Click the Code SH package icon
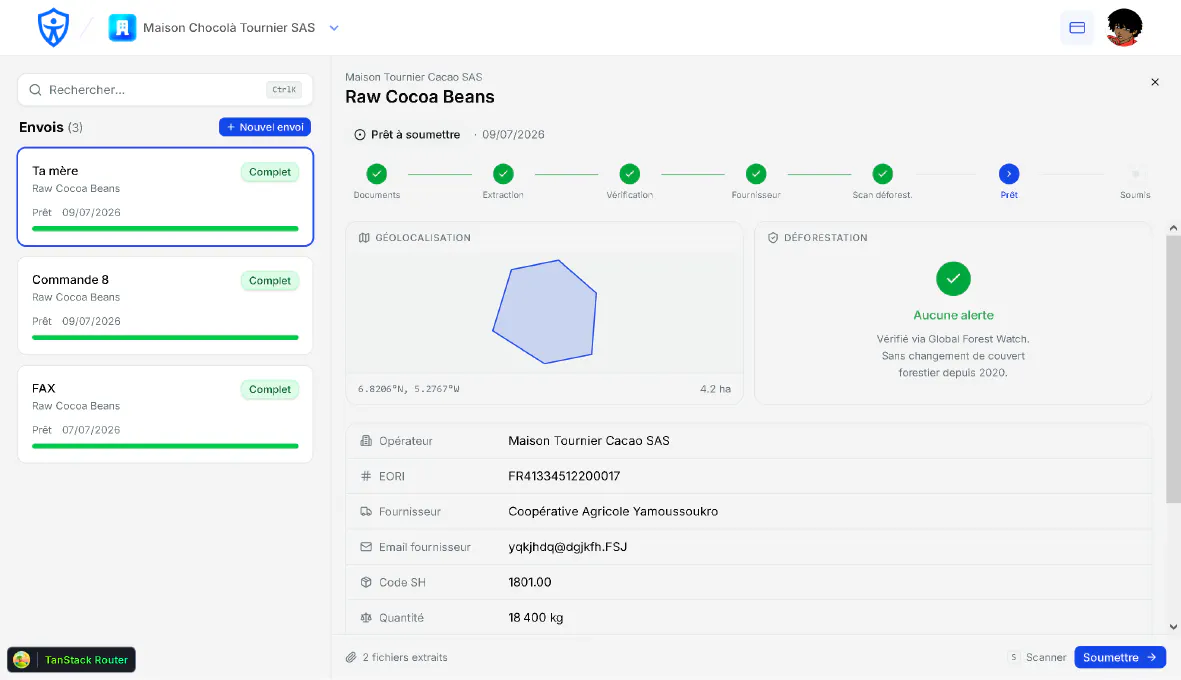This screenshot has height=680, width=1181. pos(366,582)
